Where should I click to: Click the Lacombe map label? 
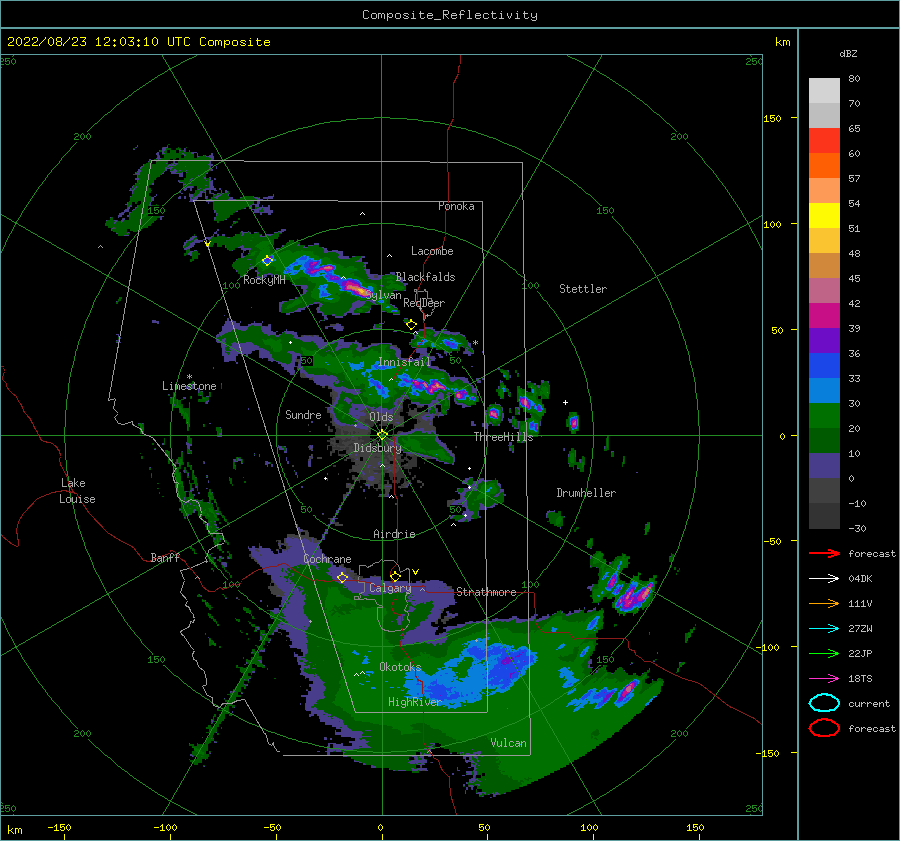(432, 251)
